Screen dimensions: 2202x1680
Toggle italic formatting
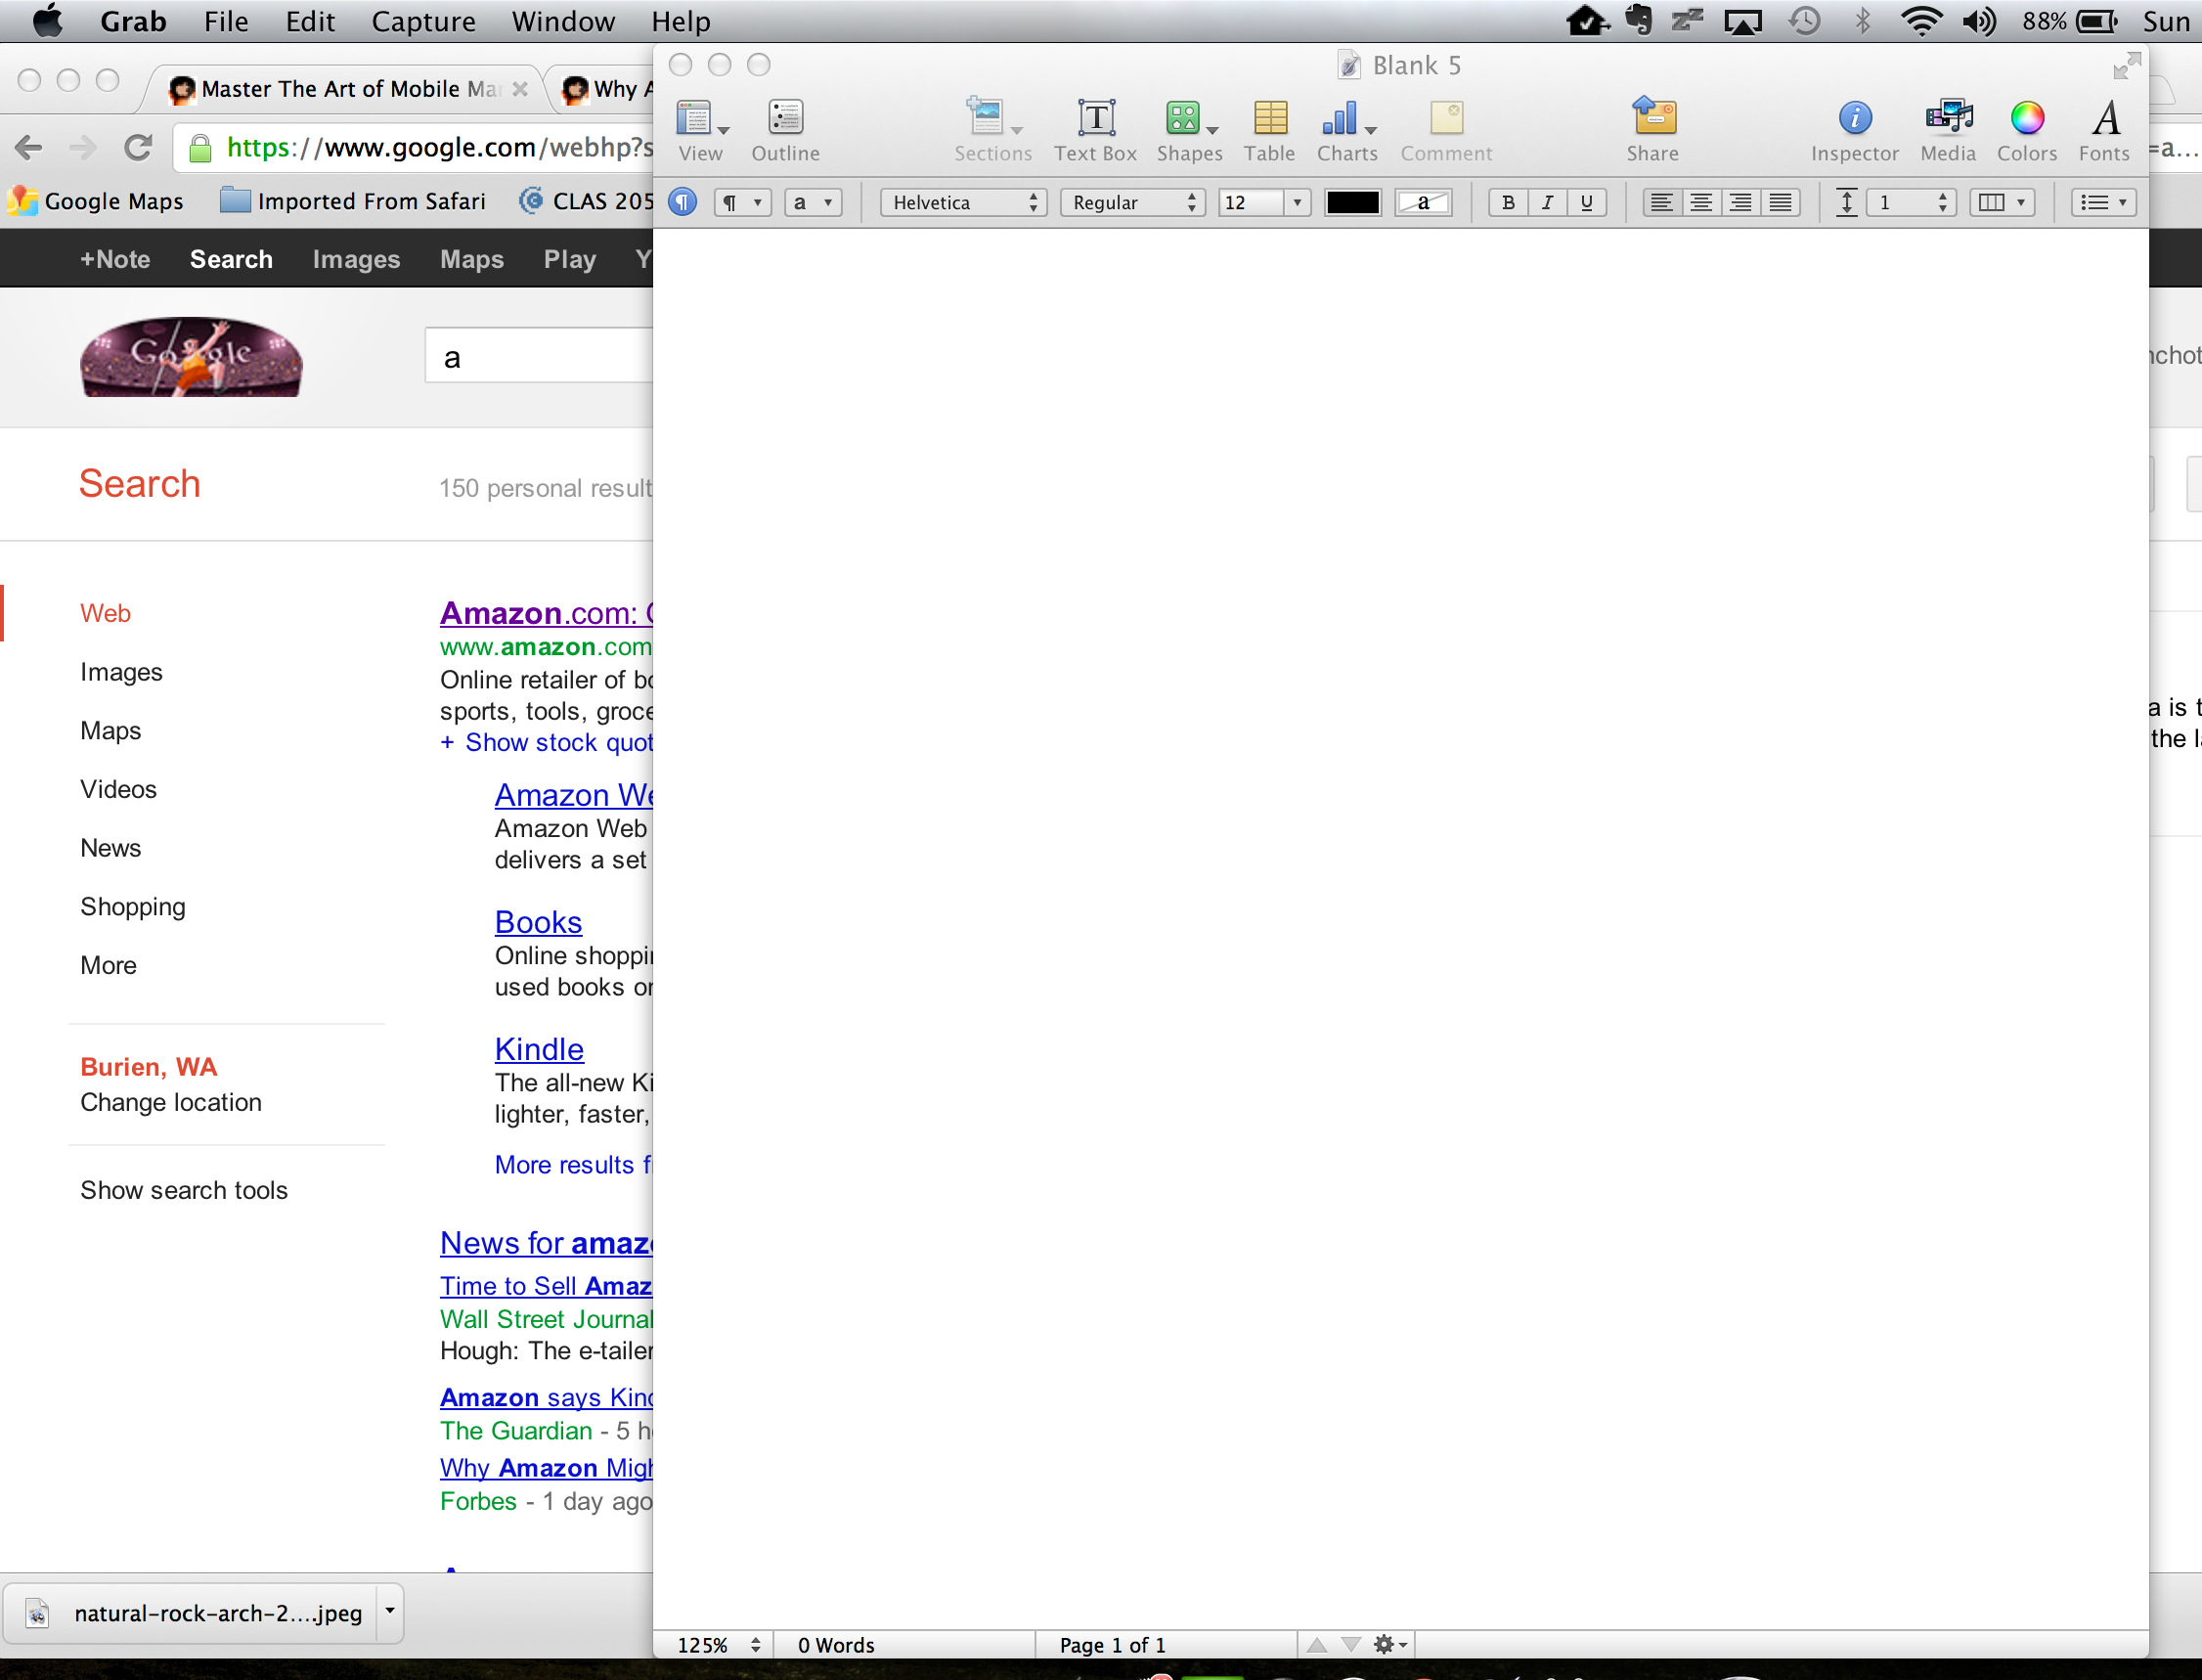pyautogui.click(x=1547, y=202)
